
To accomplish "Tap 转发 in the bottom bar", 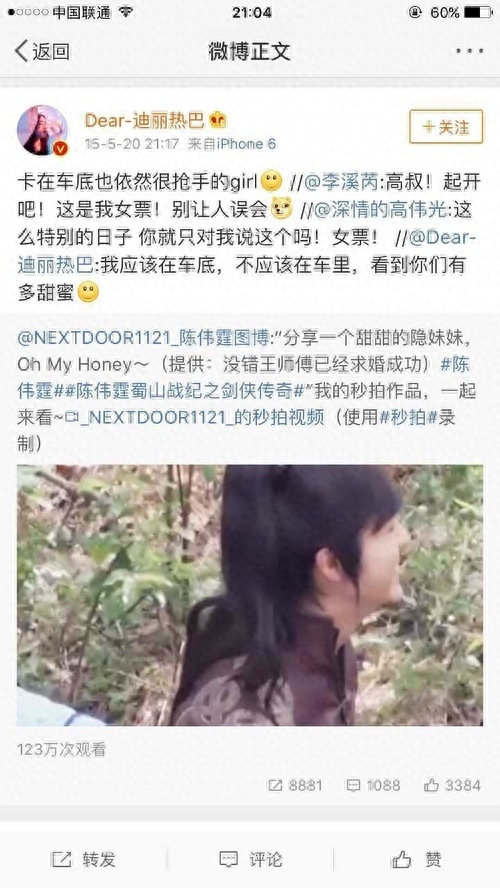I will (x=83, y=860).
